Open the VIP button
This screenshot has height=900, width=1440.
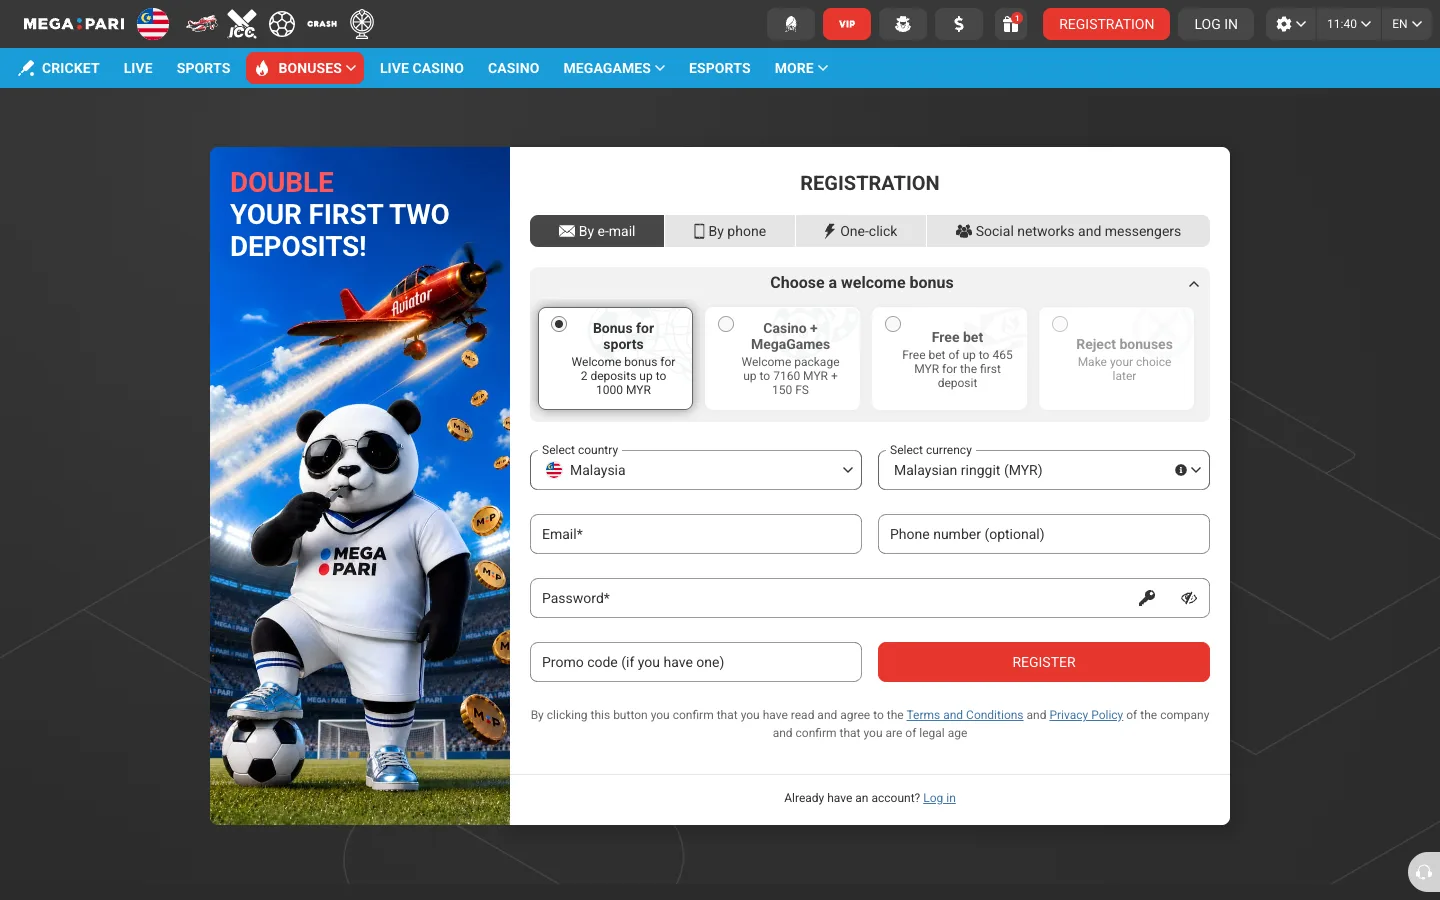tap(847, 24)
